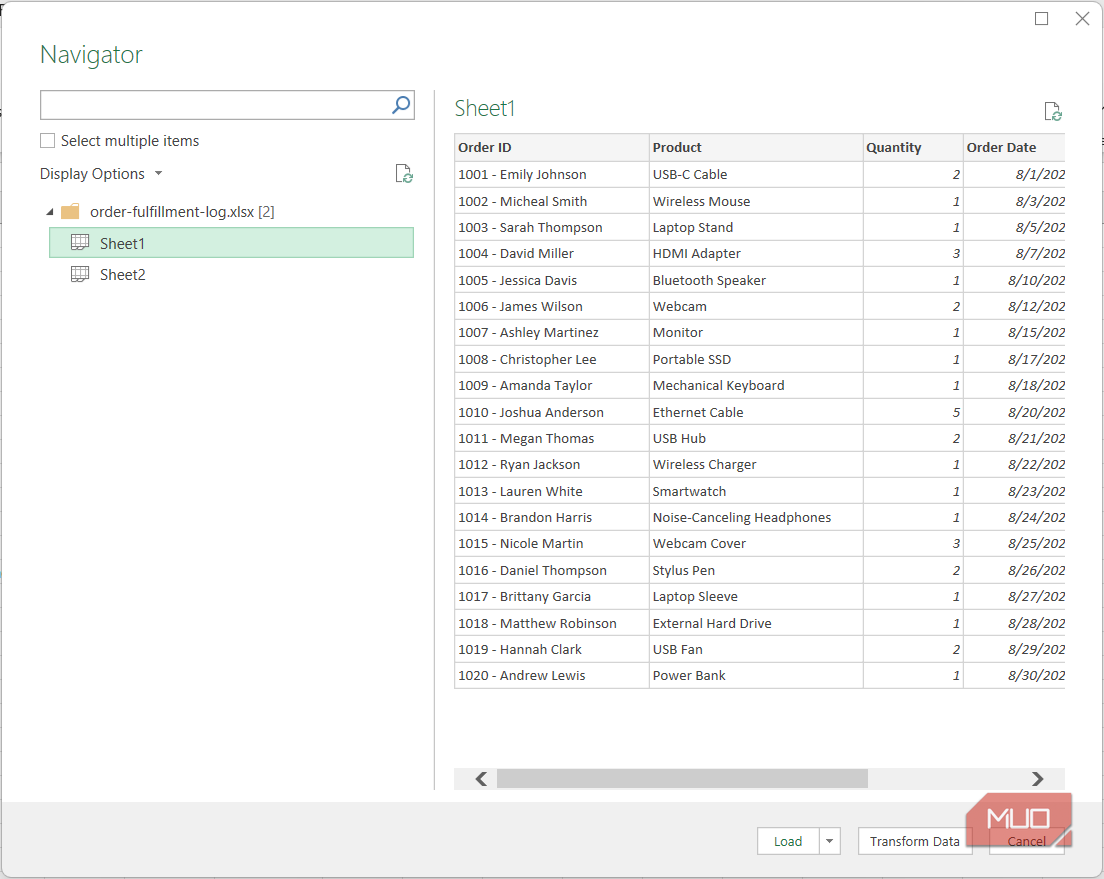The image size is (1104, 879).
Task: Refresh the Sheet1 preview using top-right icon
Action: tap(1053, 111)
